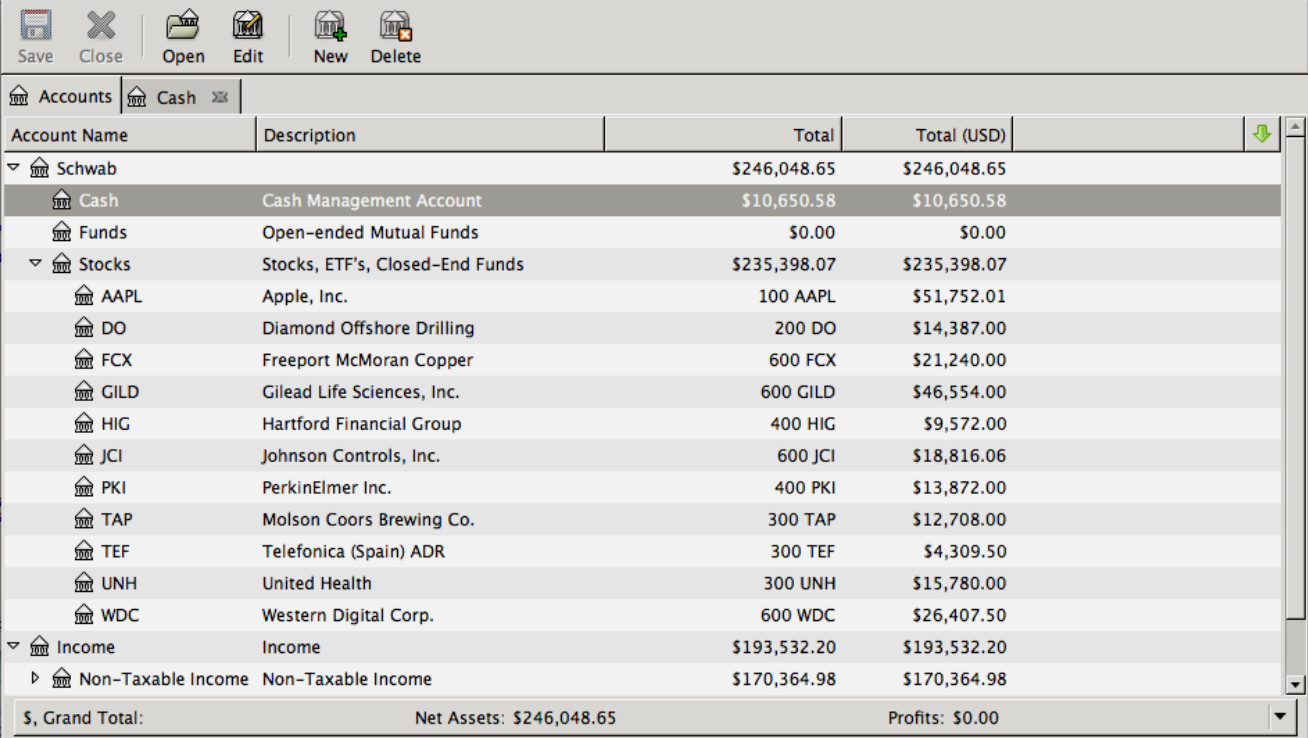Click the $51,752.01 AAPL total value
1308x738 pixels.
[x=959, y=296]
